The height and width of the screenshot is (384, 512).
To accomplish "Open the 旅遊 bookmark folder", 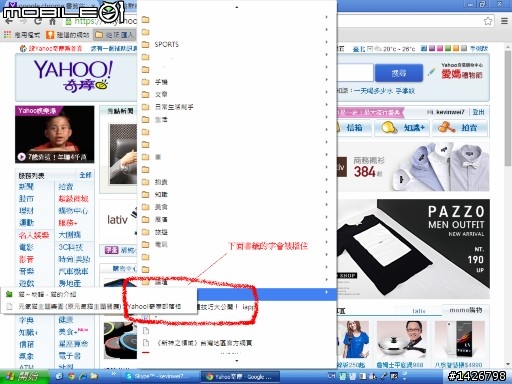I will (x=237, y=232).
